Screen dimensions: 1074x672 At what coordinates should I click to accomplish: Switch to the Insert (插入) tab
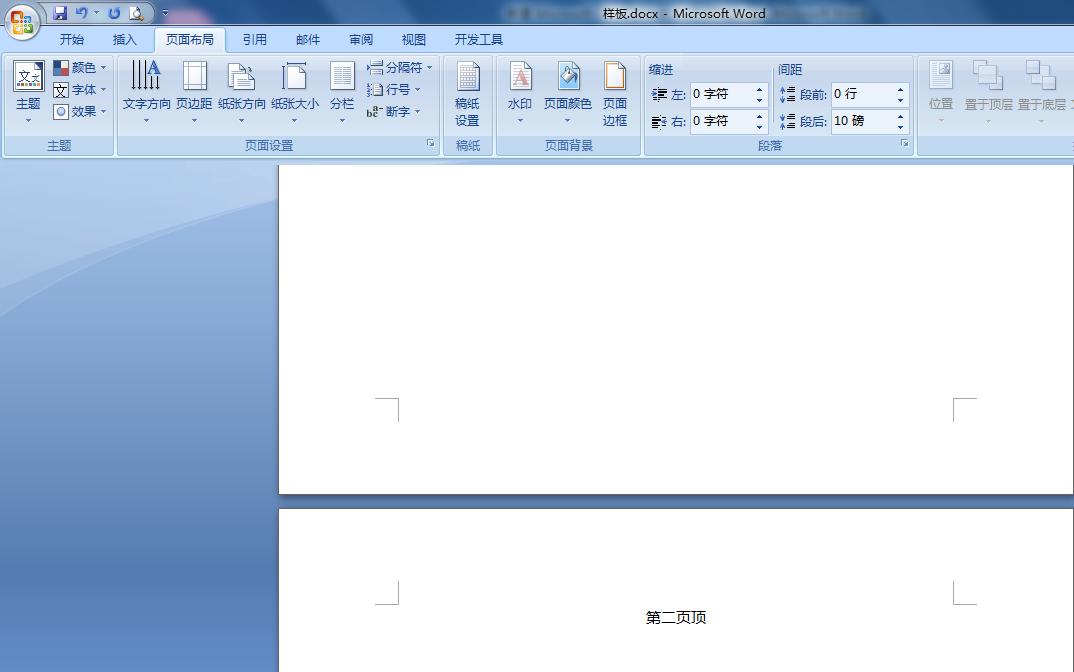125,39
